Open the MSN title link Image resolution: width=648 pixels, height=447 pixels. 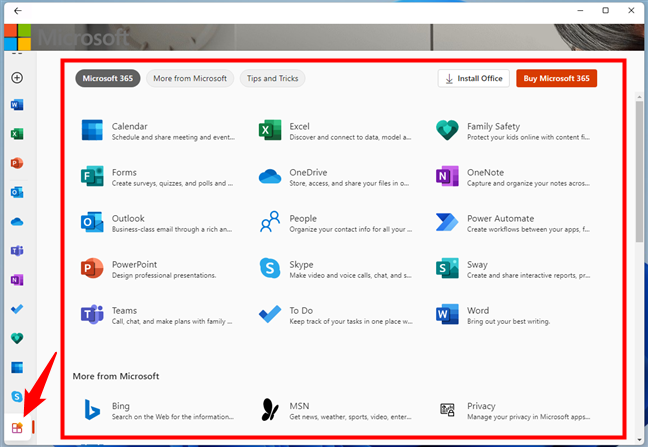pyautogui.click(x=299, y=406)
